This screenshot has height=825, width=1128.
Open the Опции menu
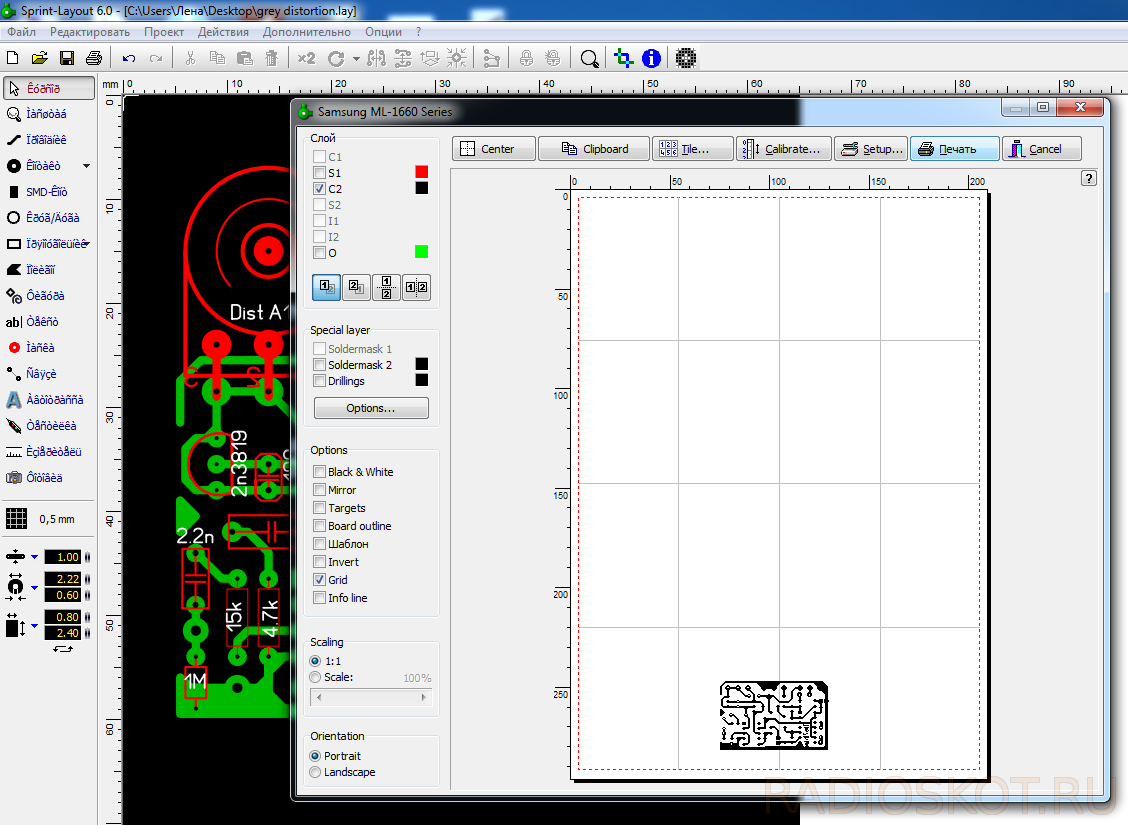[384, 32]
